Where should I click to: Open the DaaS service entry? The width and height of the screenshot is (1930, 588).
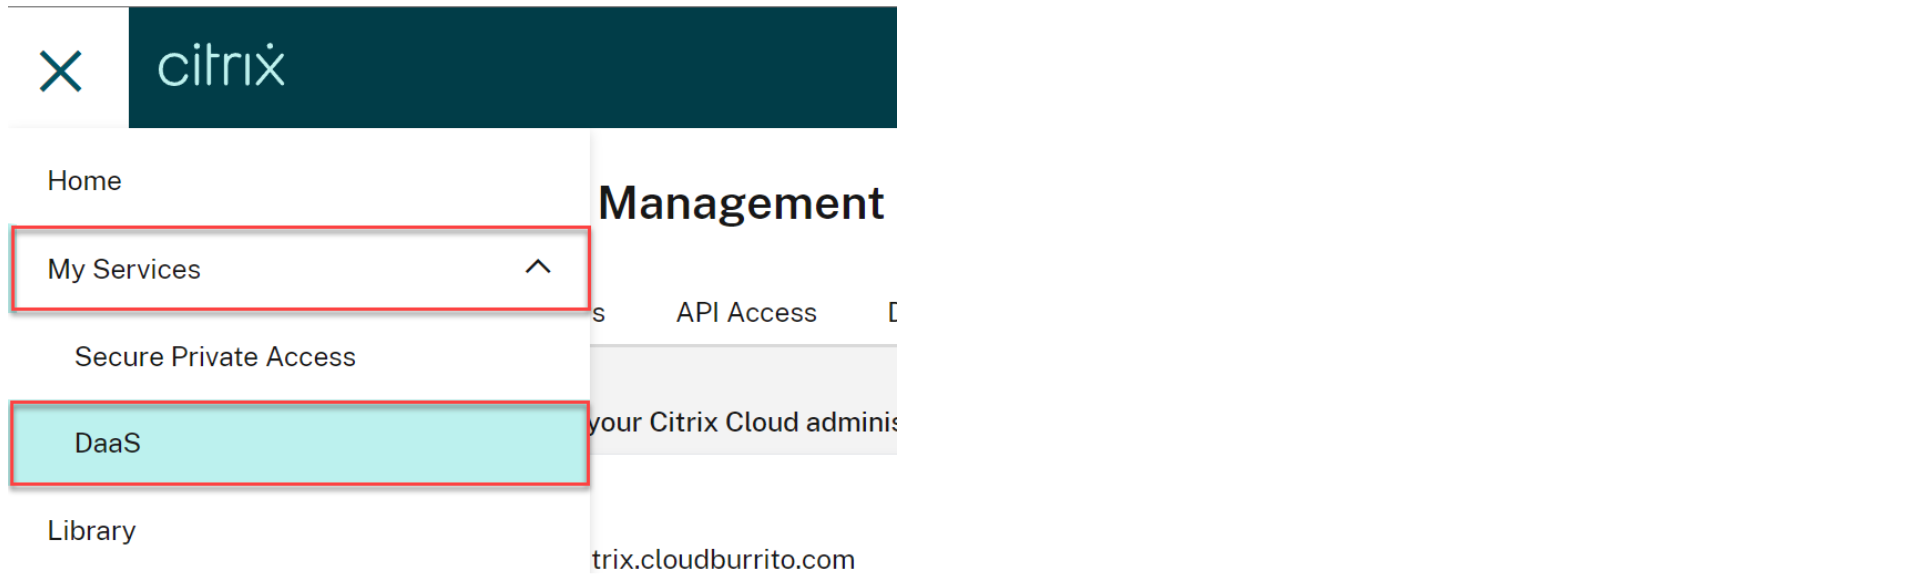(x=108, y=443)
